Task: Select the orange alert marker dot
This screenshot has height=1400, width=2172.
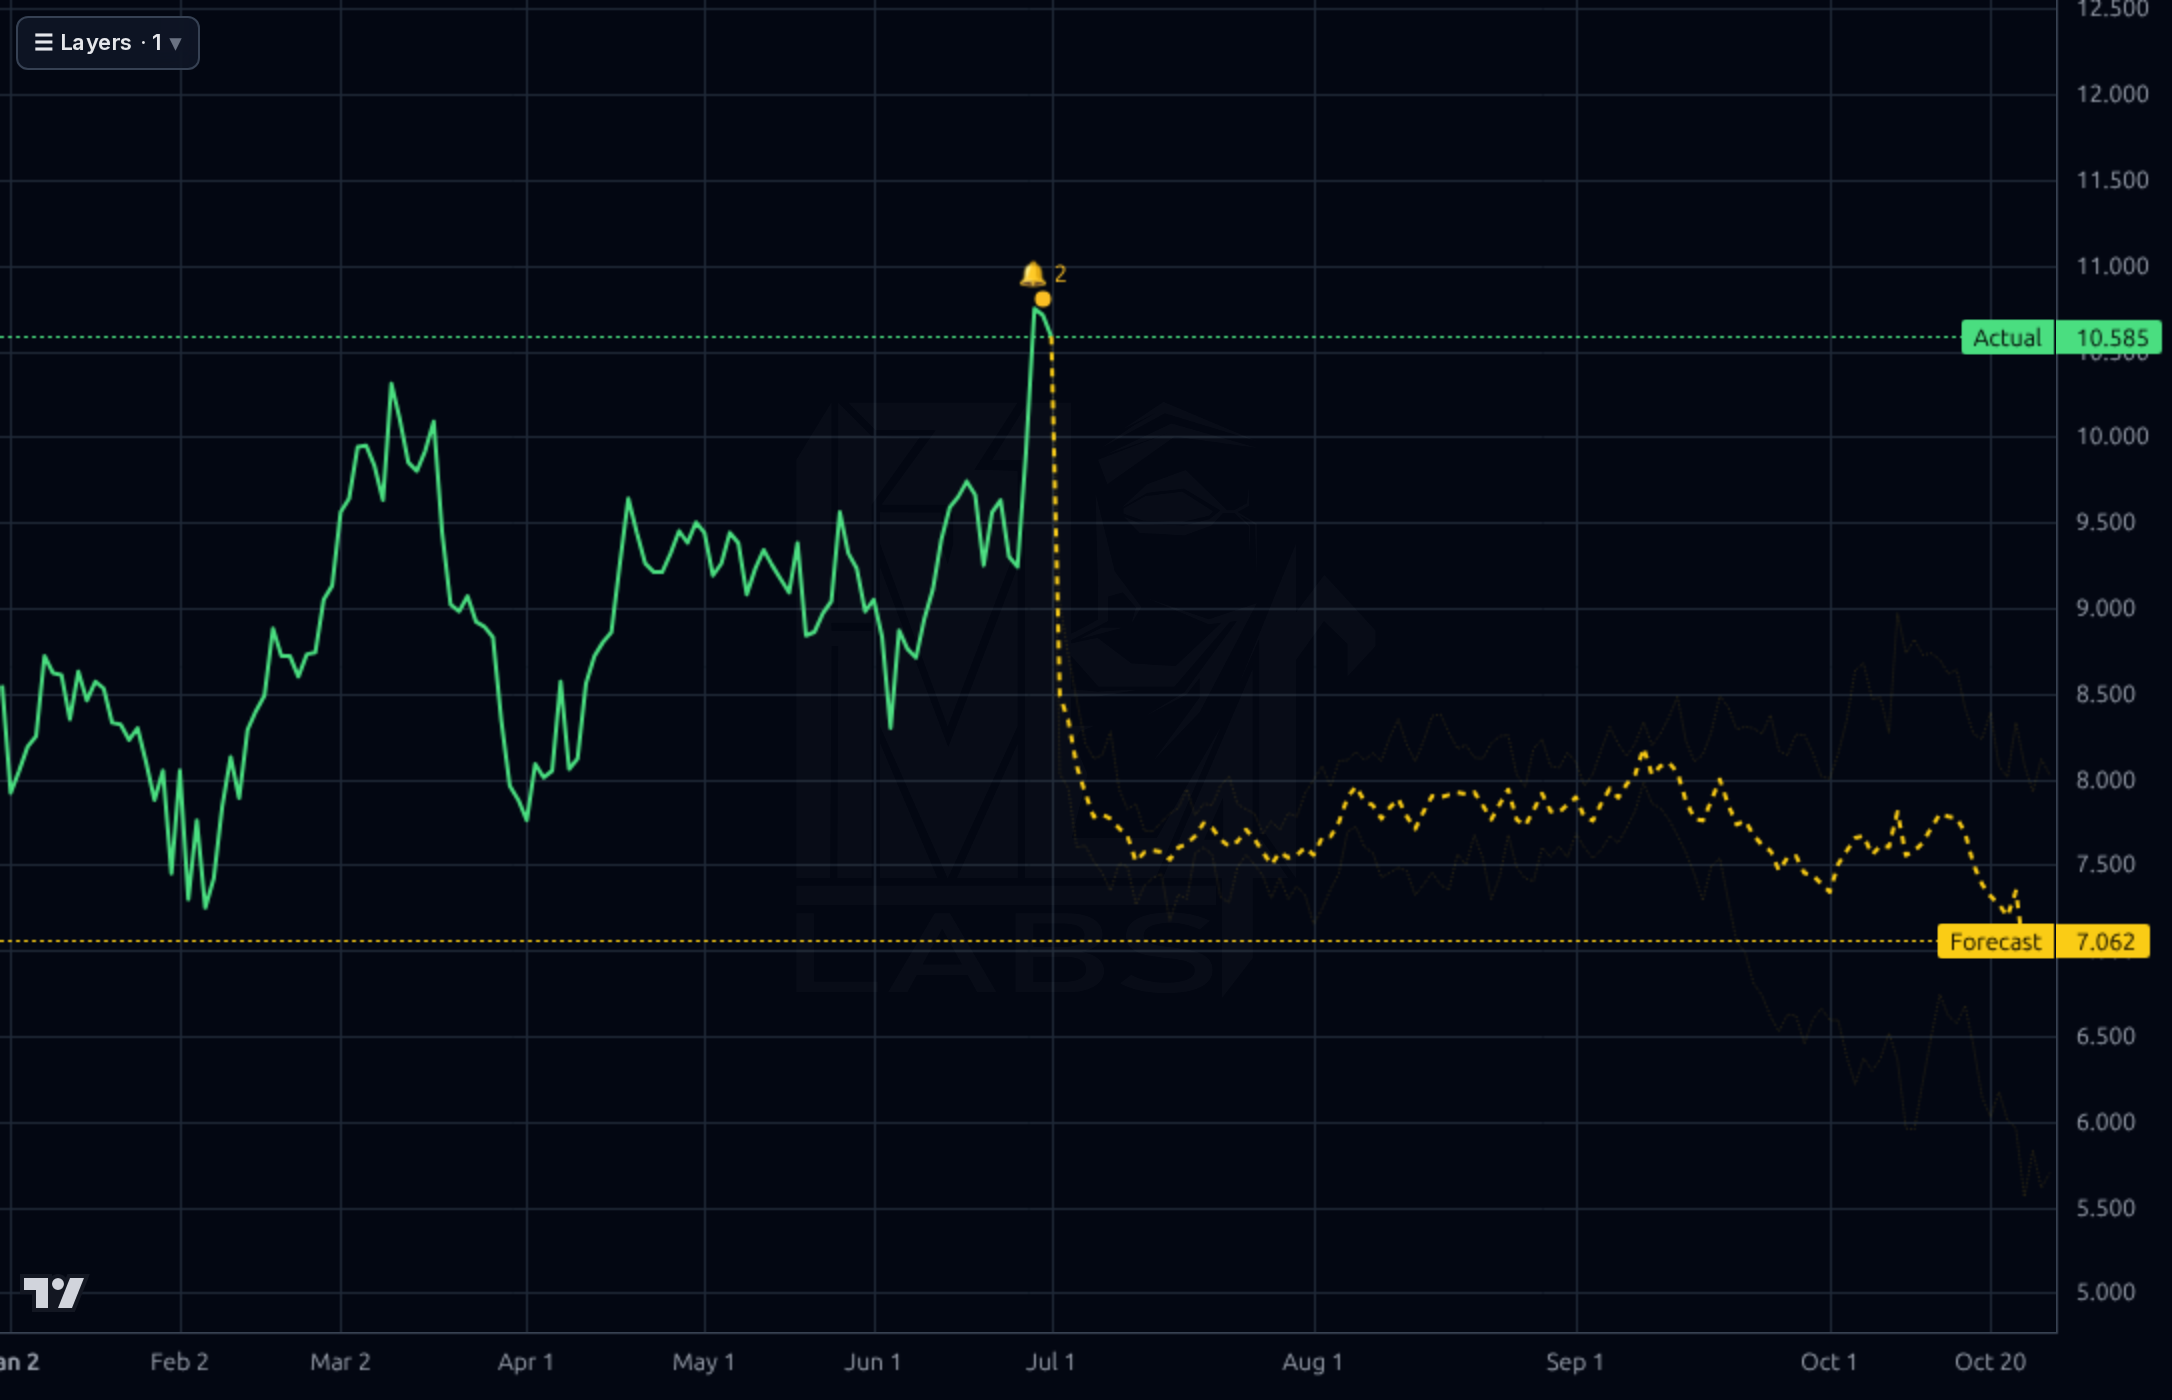Action: pyautogui.click(x=1043, y=299)
